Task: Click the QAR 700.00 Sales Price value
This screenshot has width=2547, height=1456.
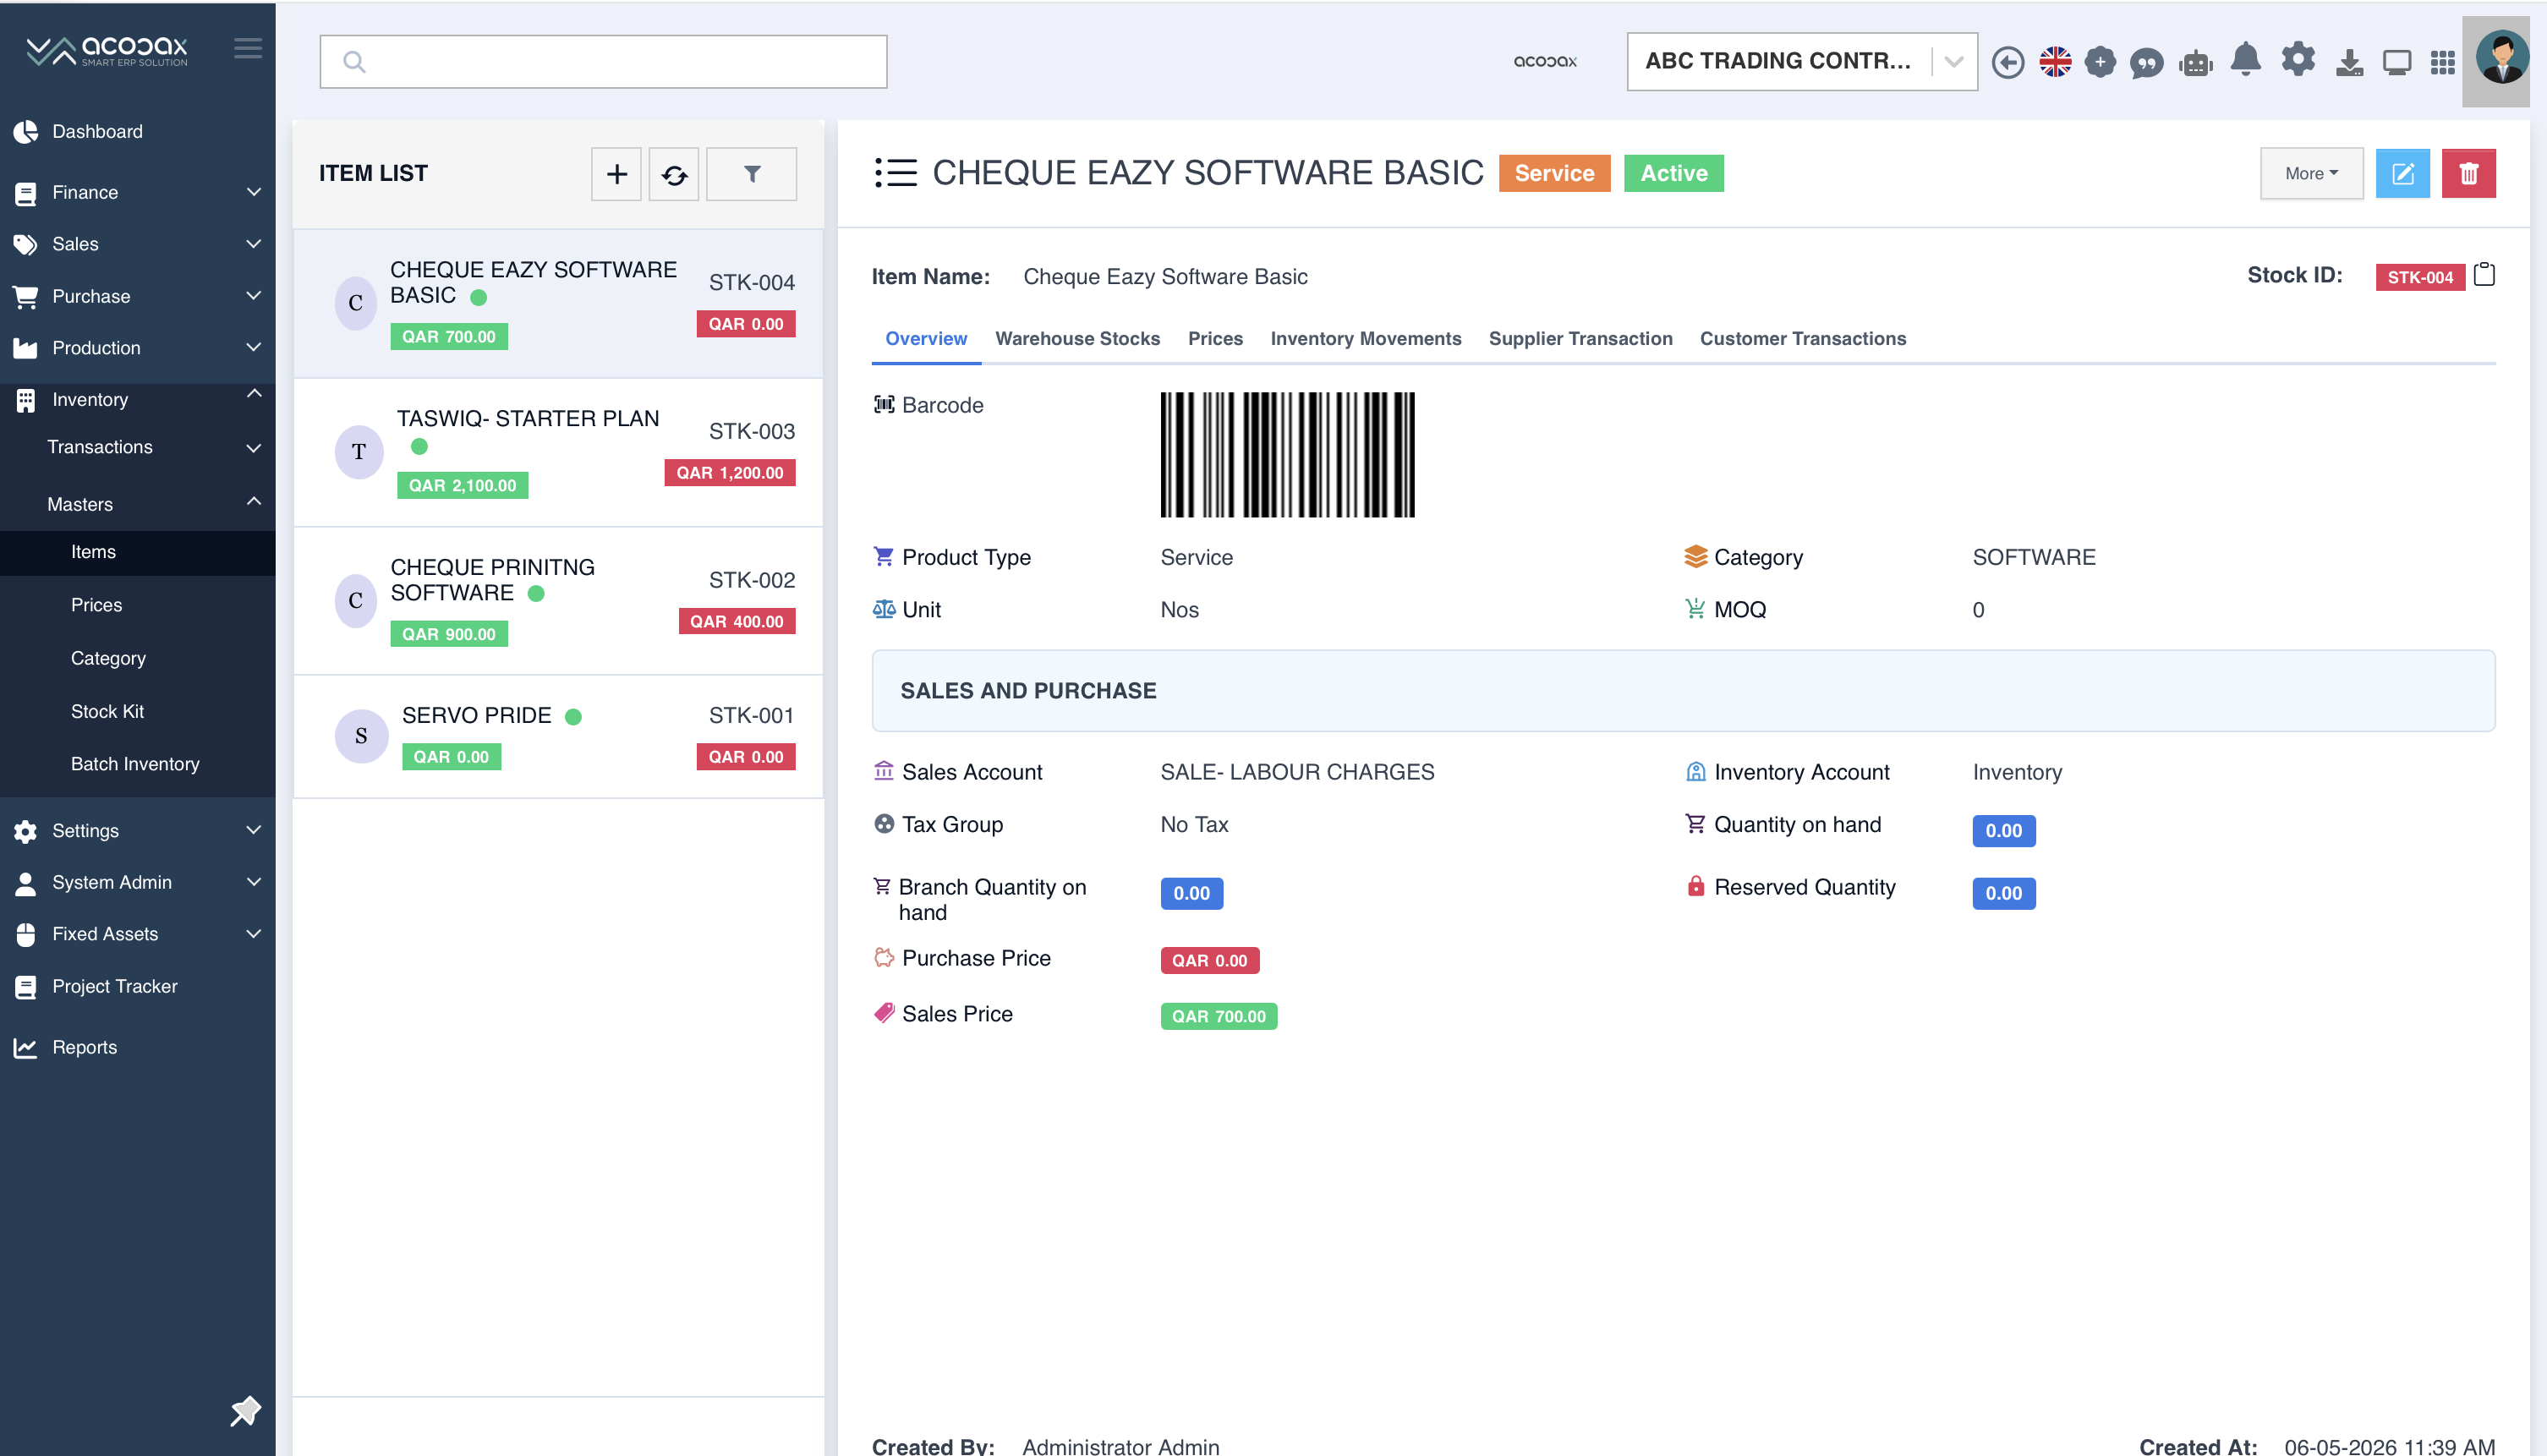Action: [1218, 1017]
